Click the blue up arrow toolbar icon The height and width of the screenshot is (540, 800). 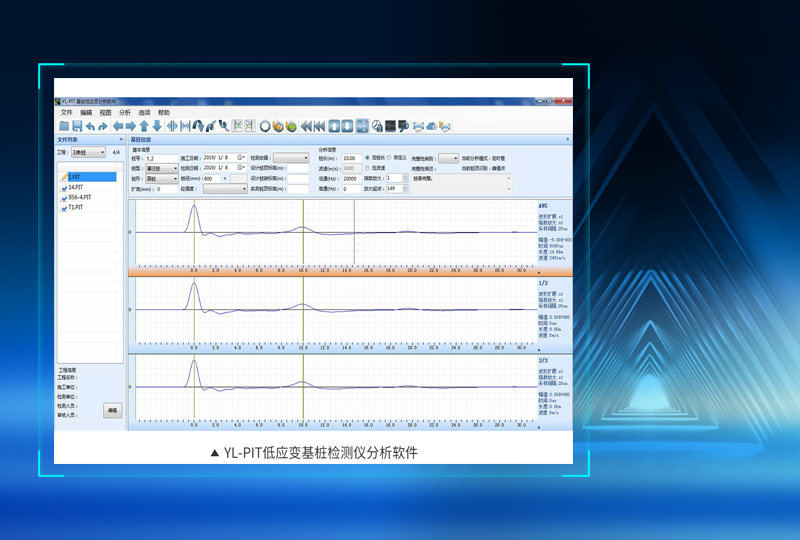coord(144,126)
